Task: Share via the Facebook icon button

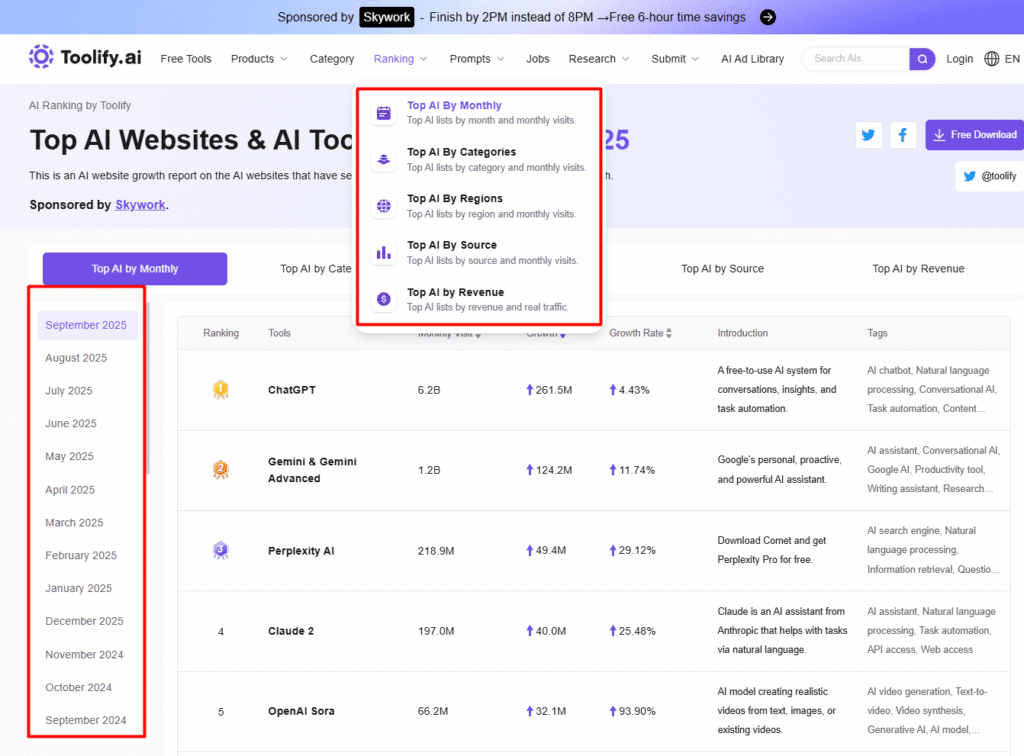Action: tap(902, 135)
